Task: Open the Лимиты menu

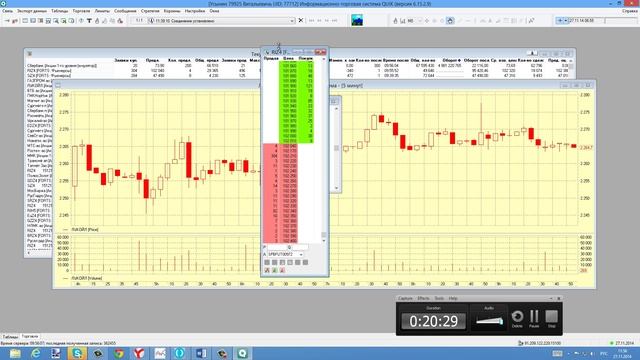Action: [102, 11]
